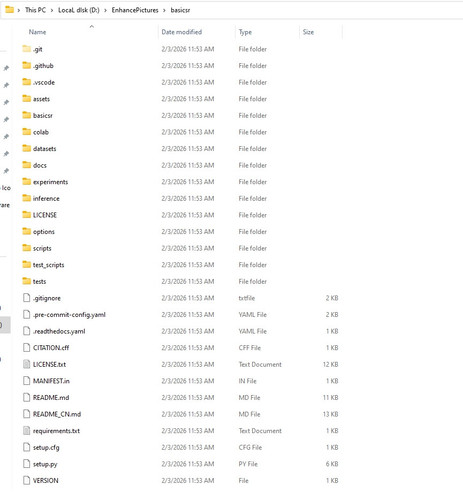463x500 pixels.
Task: Select the requirements.txt document icon
Action: point(27,431)
